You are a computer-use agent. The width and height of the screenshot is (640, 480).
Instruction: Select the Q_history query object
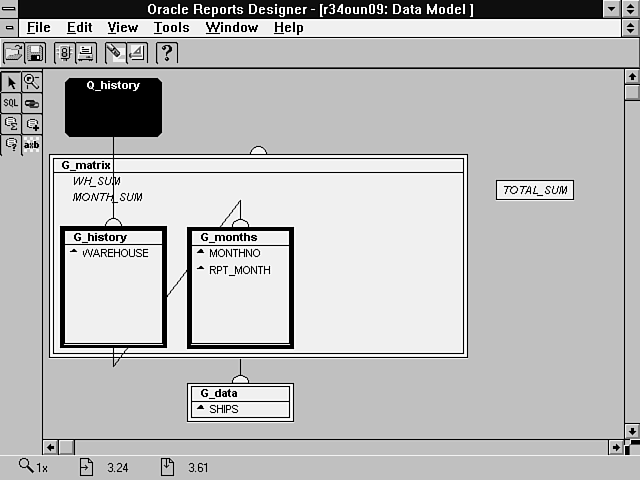[x=113, y=107]
